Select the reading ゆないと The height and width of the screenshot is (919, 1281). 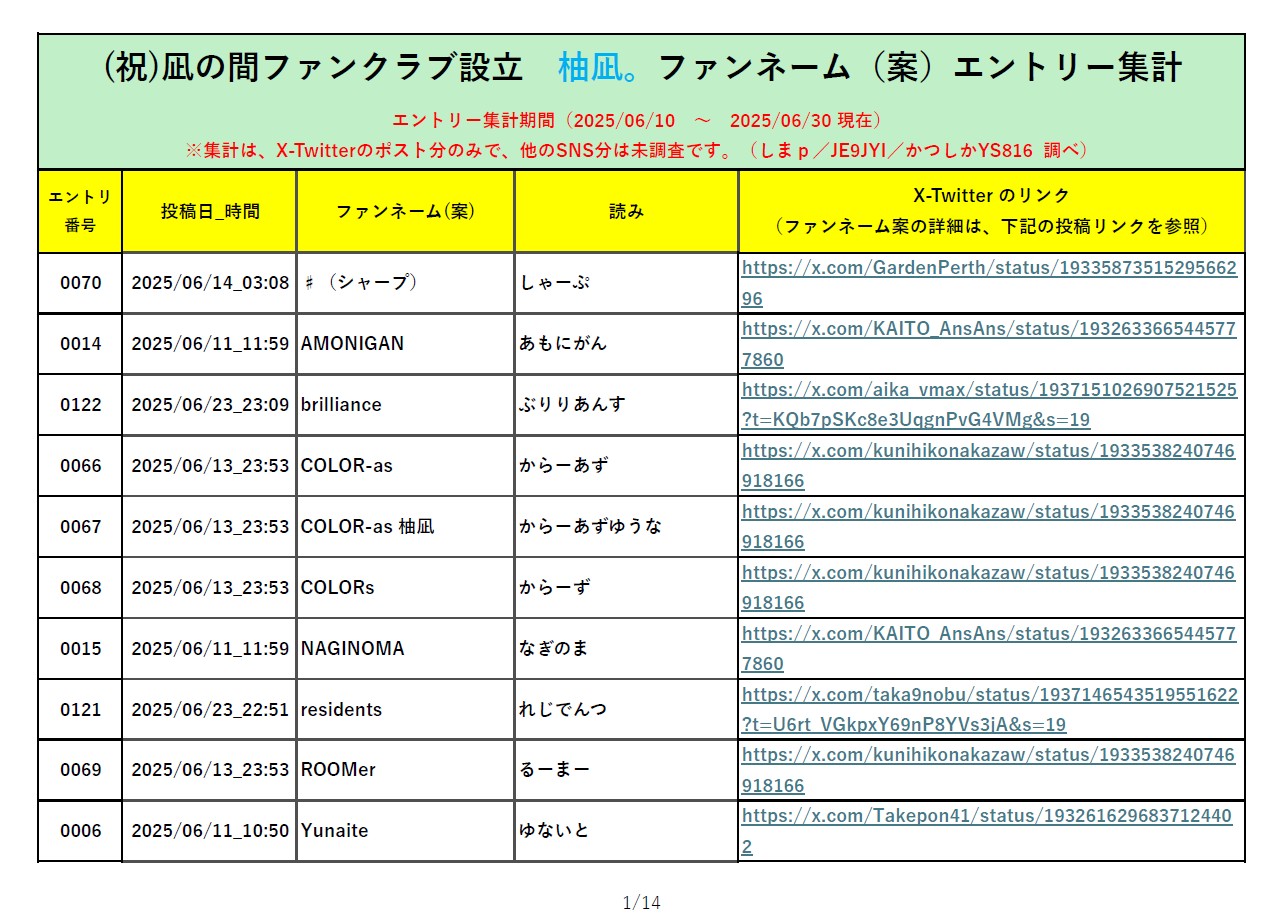[x=554, y=832]
